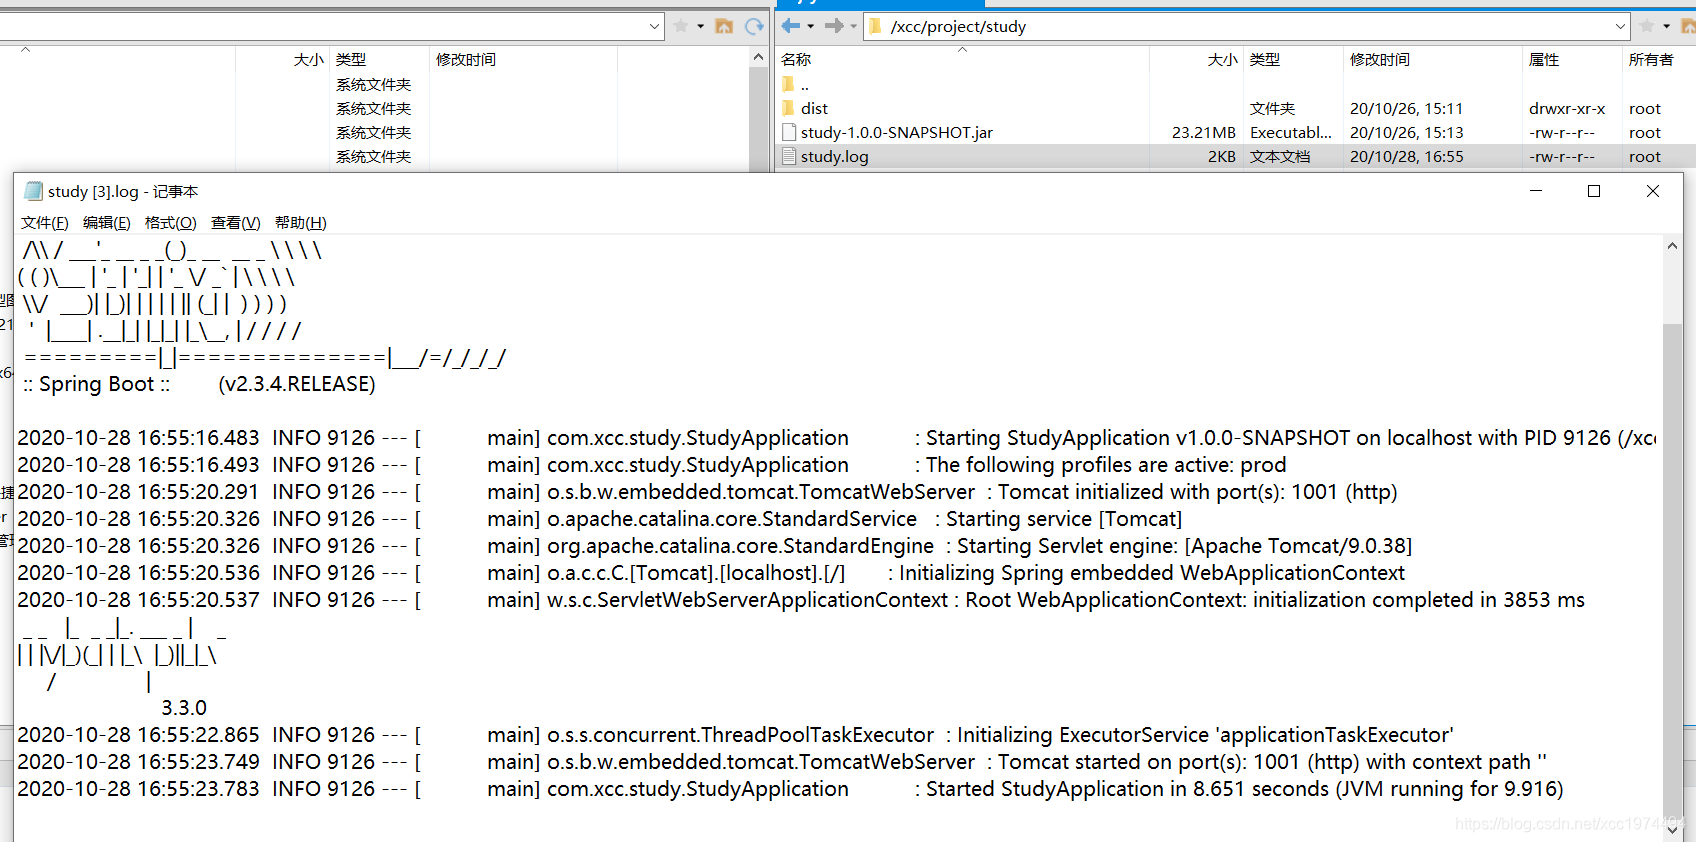Viewport: 1696px width, 842px height.
Task: Click the '23.21MB' size cell
Action: click(1204, 132)
